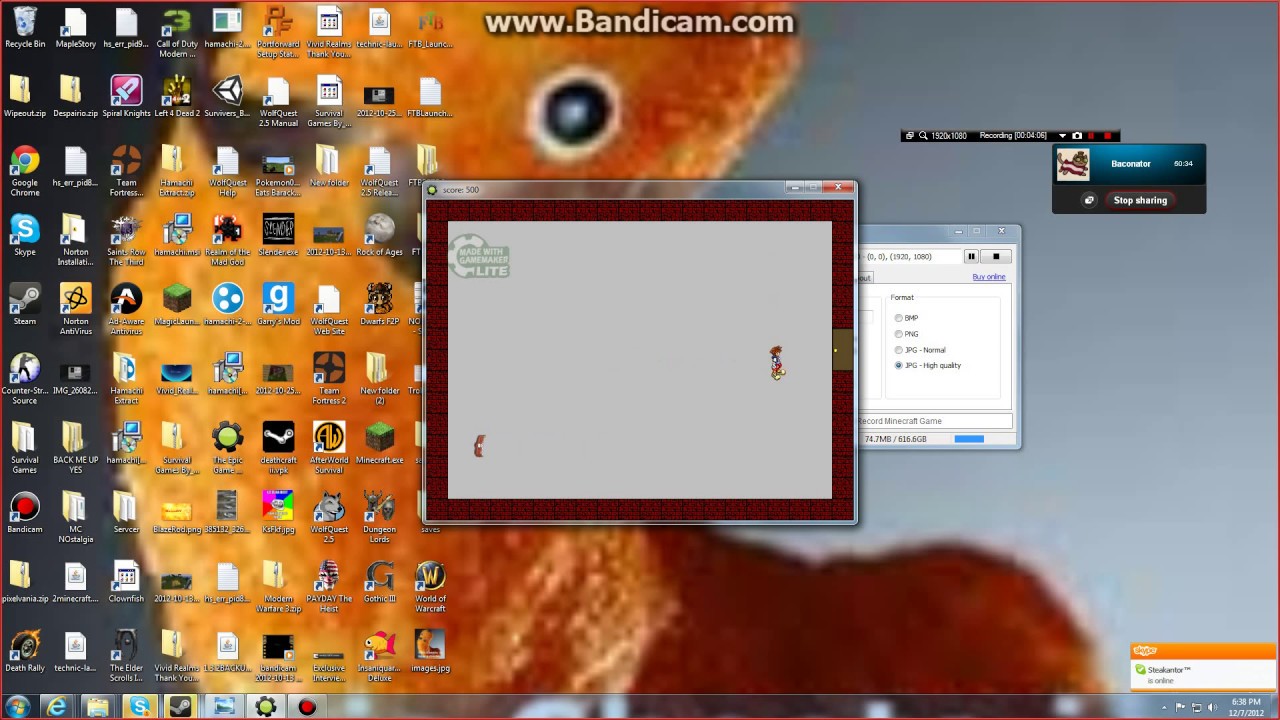
Task: Launch Spiral Knights from the desktop
Action: (x=126, y=97)
